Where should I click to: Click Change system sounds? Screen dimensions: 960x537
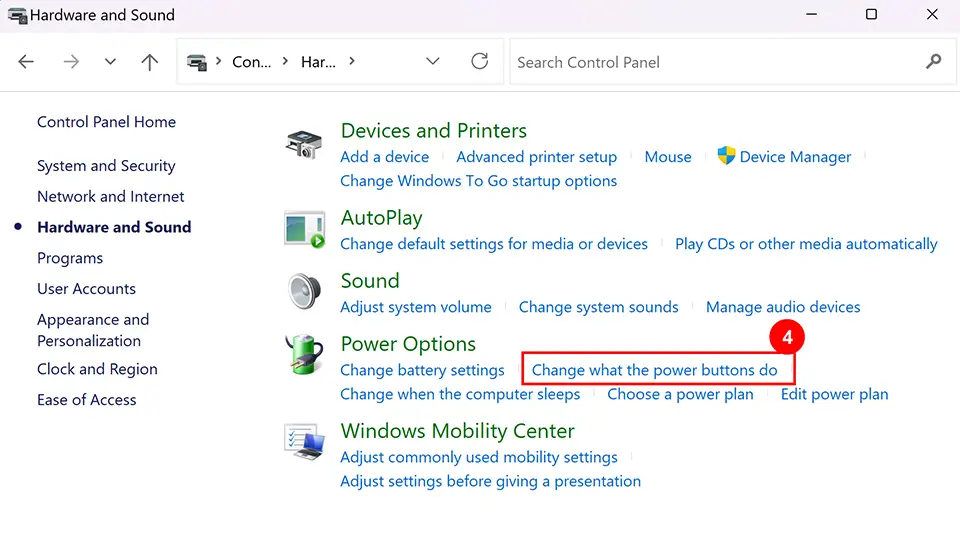pyautogui.click(x=598, y=307)
